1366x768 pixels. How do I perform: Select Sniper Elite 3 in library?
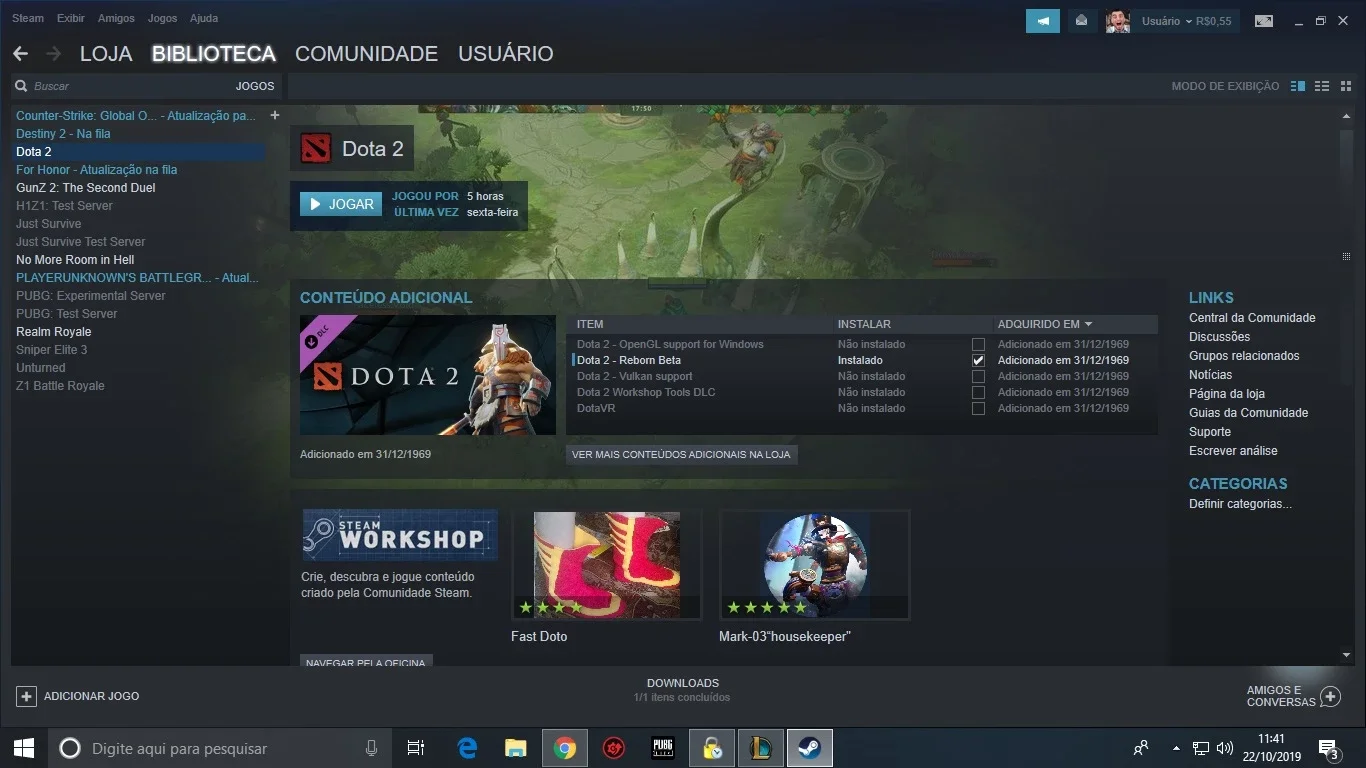52,350
